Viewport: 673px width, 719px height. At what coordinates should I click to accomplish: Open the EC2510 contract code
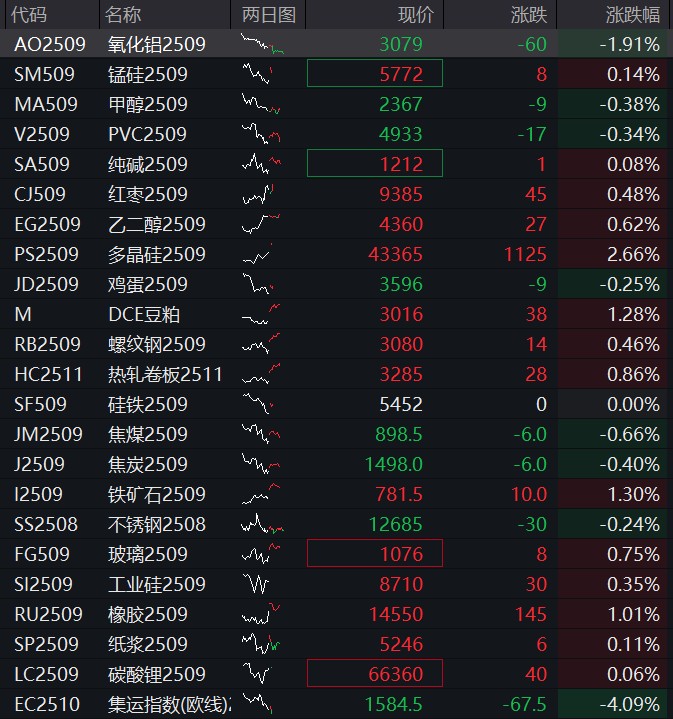[47, 704]
